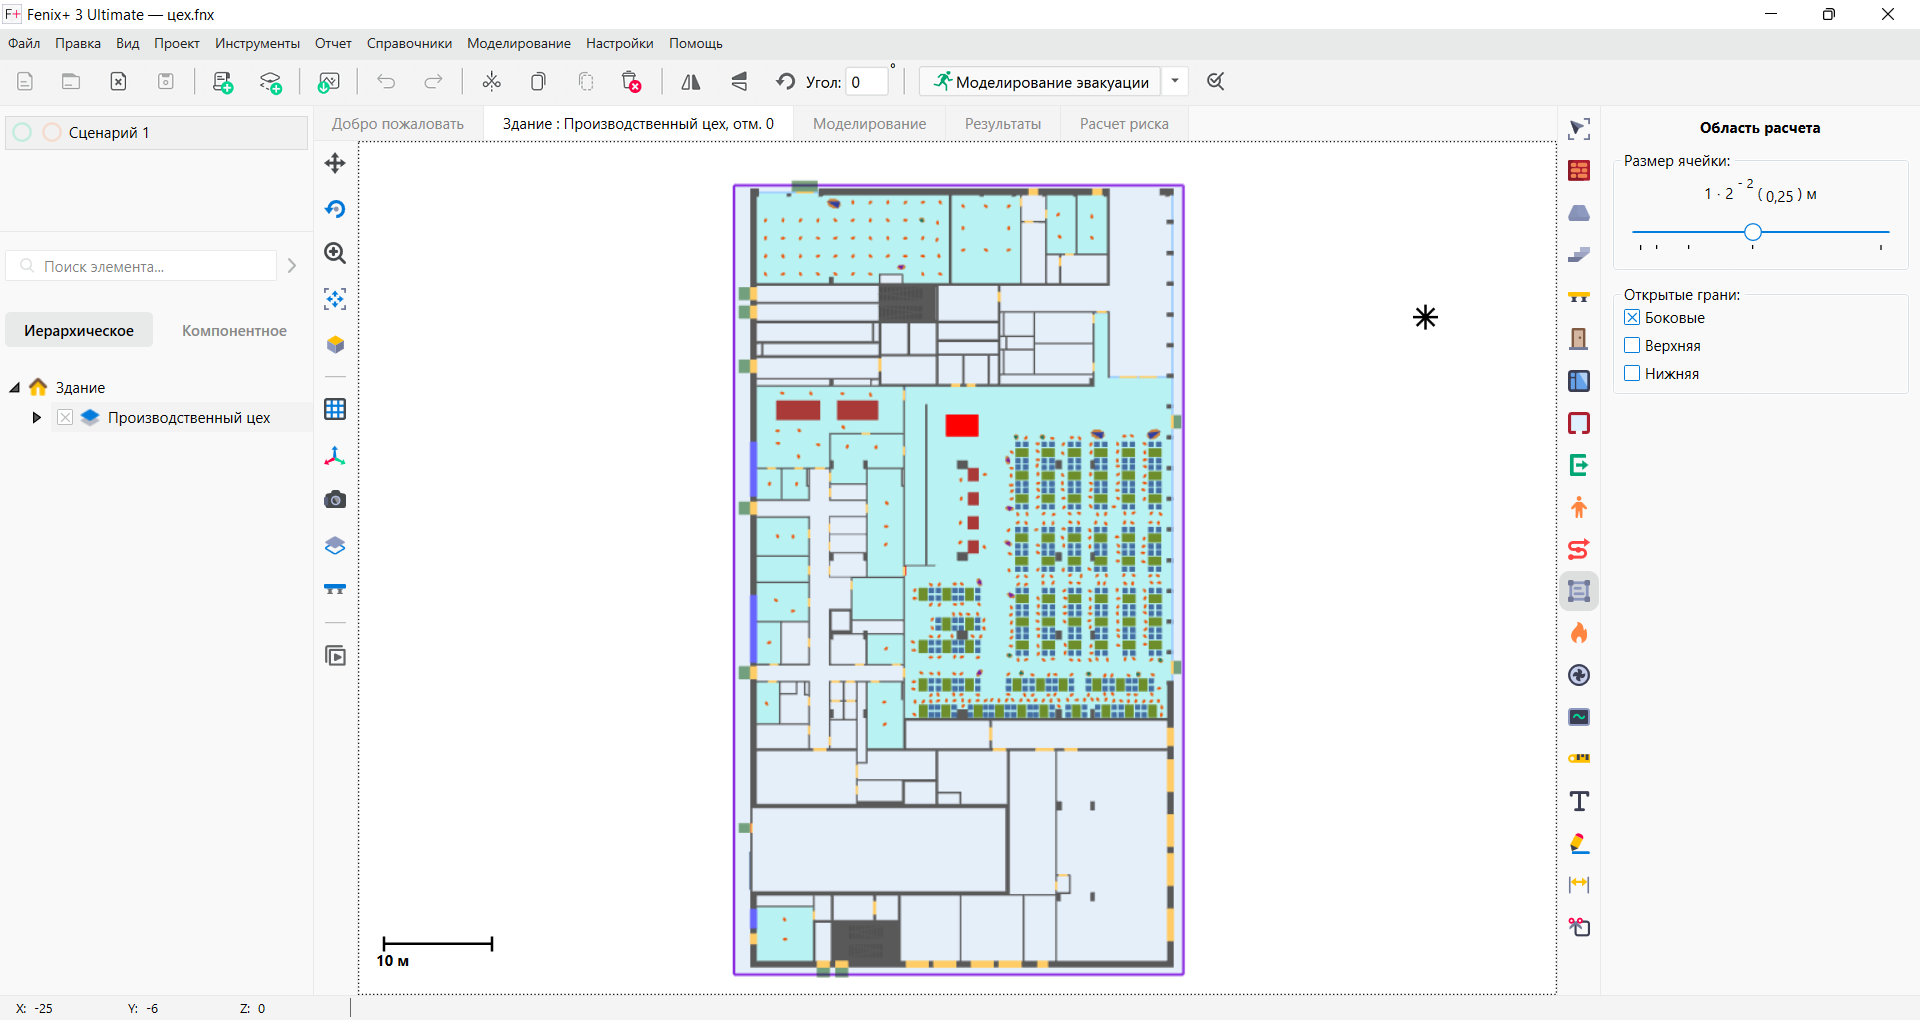Screen dimensions: 1920x1020
Task: Click the Моделирование эвакуации button
Action: 1040,82
